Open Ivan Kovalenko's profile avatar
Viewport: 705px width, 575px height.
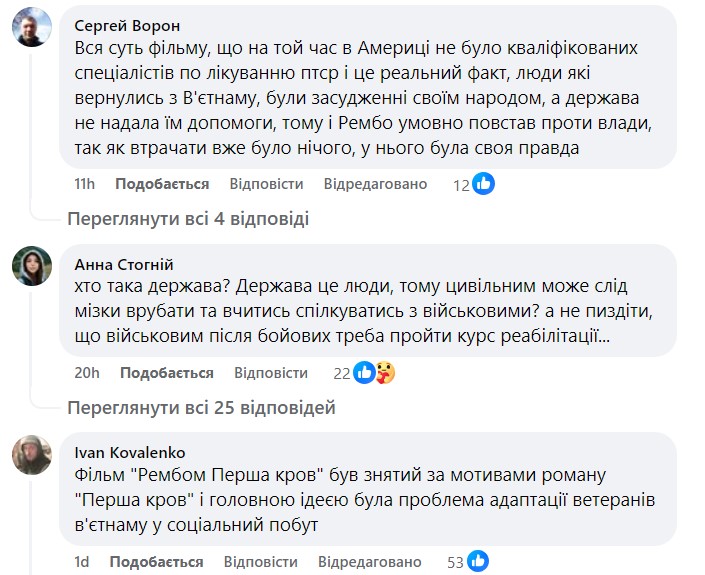click(x=31, y=455)
